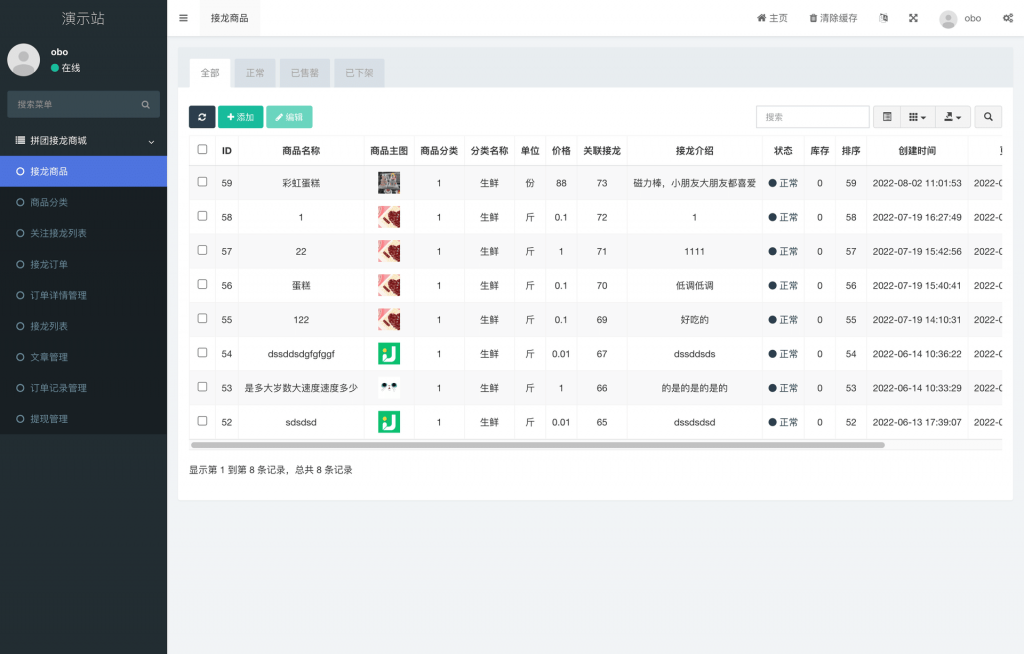Click the 清除缓存 trash icon
Image resolution: width=1024 pixels, height=654 pixels.
pyautogui.click(x=812, y=18)
